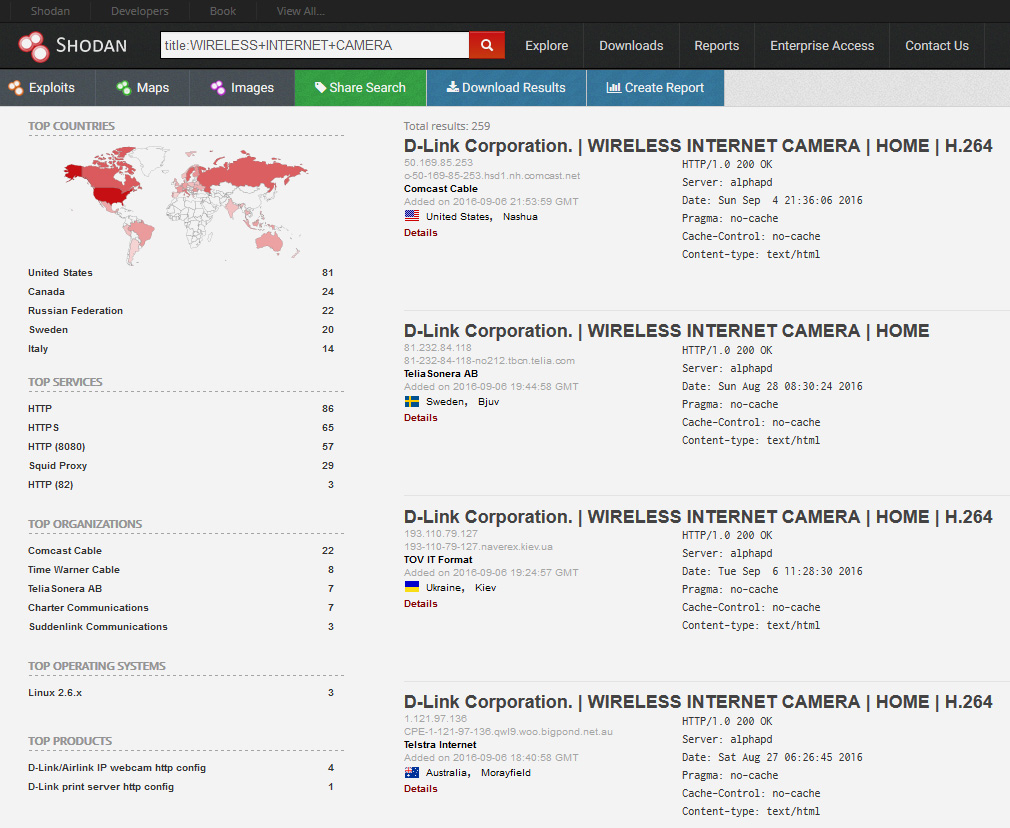Open result title for IP 193.110.79.127
Viewport: 1010px width, 828px height.
pos(698,517)
